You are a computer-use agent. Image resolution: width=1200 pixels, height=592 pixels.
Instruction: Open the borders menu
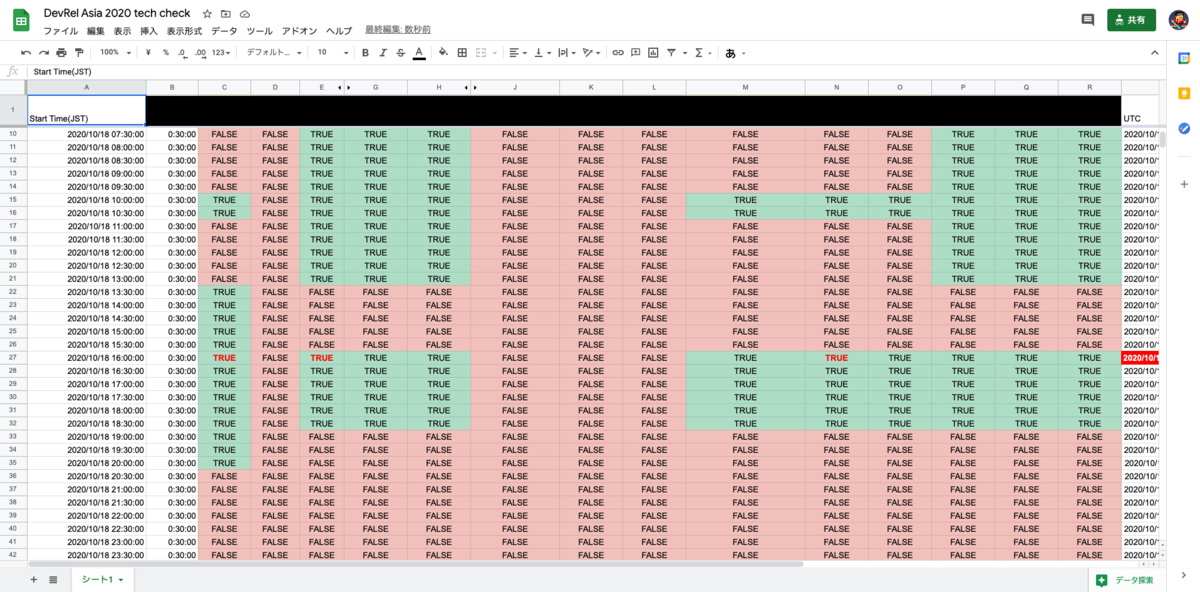(x=463, y=52)
